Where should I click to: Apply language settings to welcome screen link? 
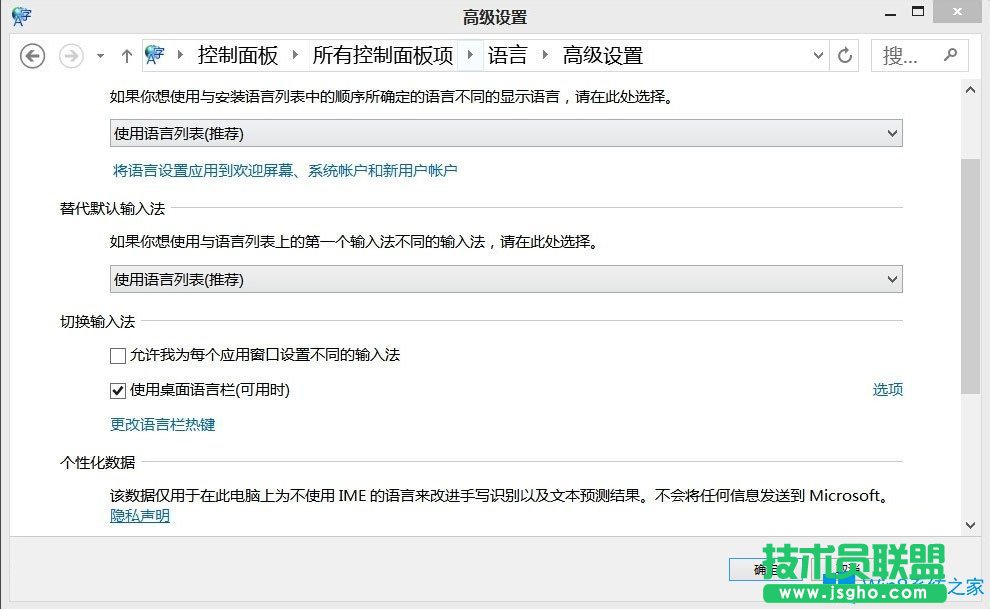tap(286, 170)
